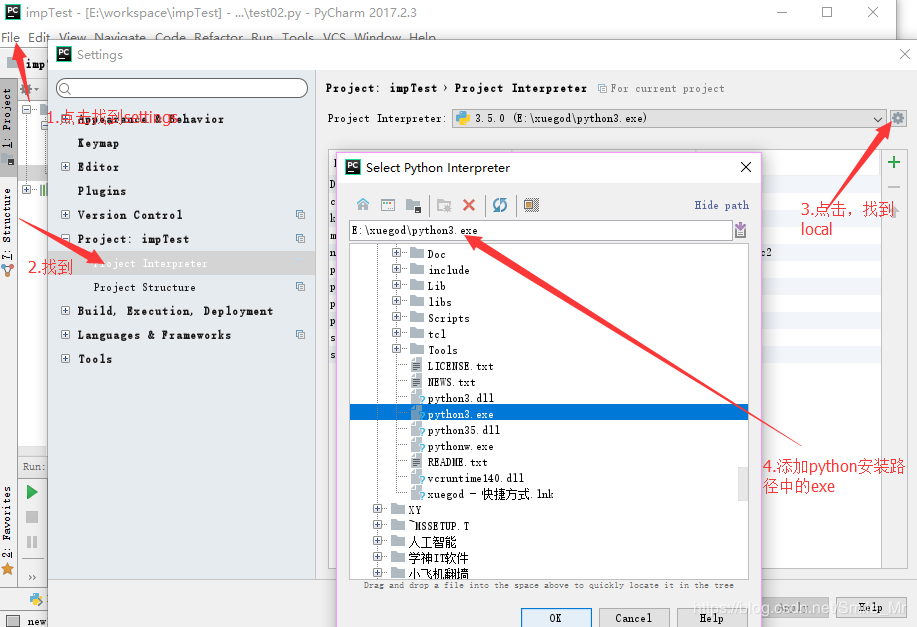Click the Pause icon in Run panel

[32, 542]
